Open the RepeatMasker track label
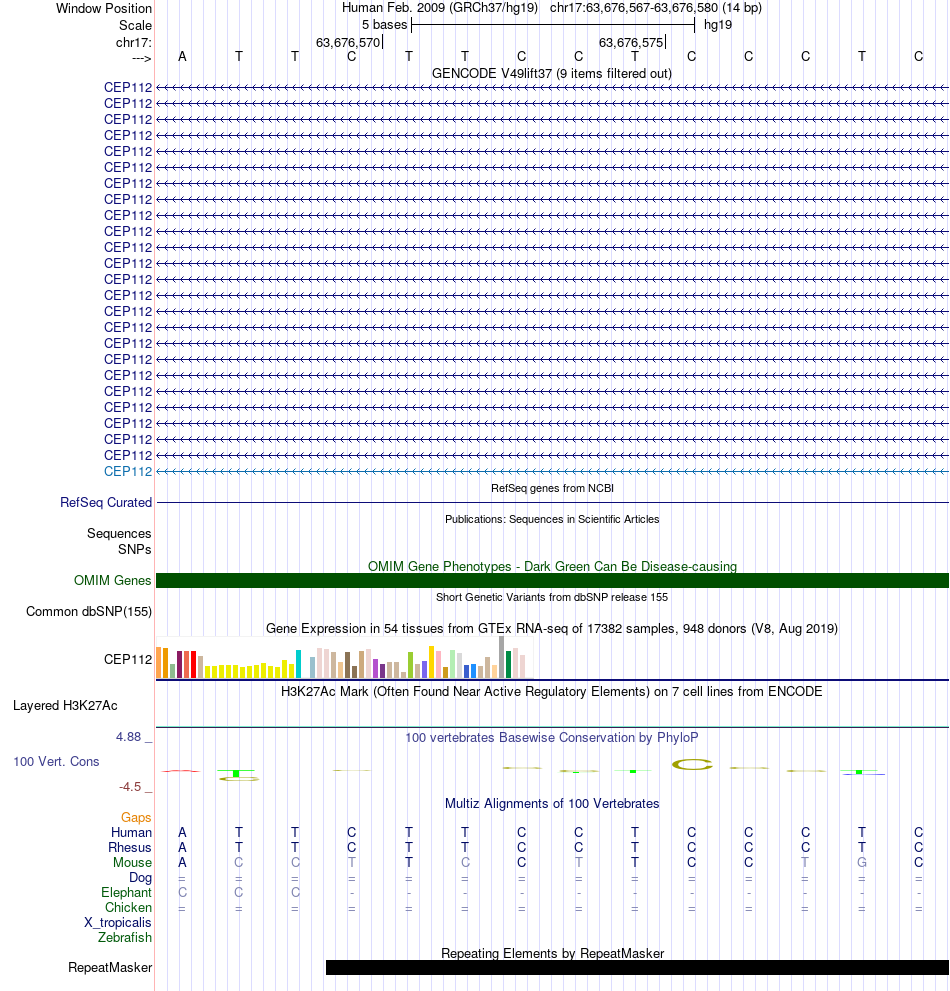 (x=110, y=968)
